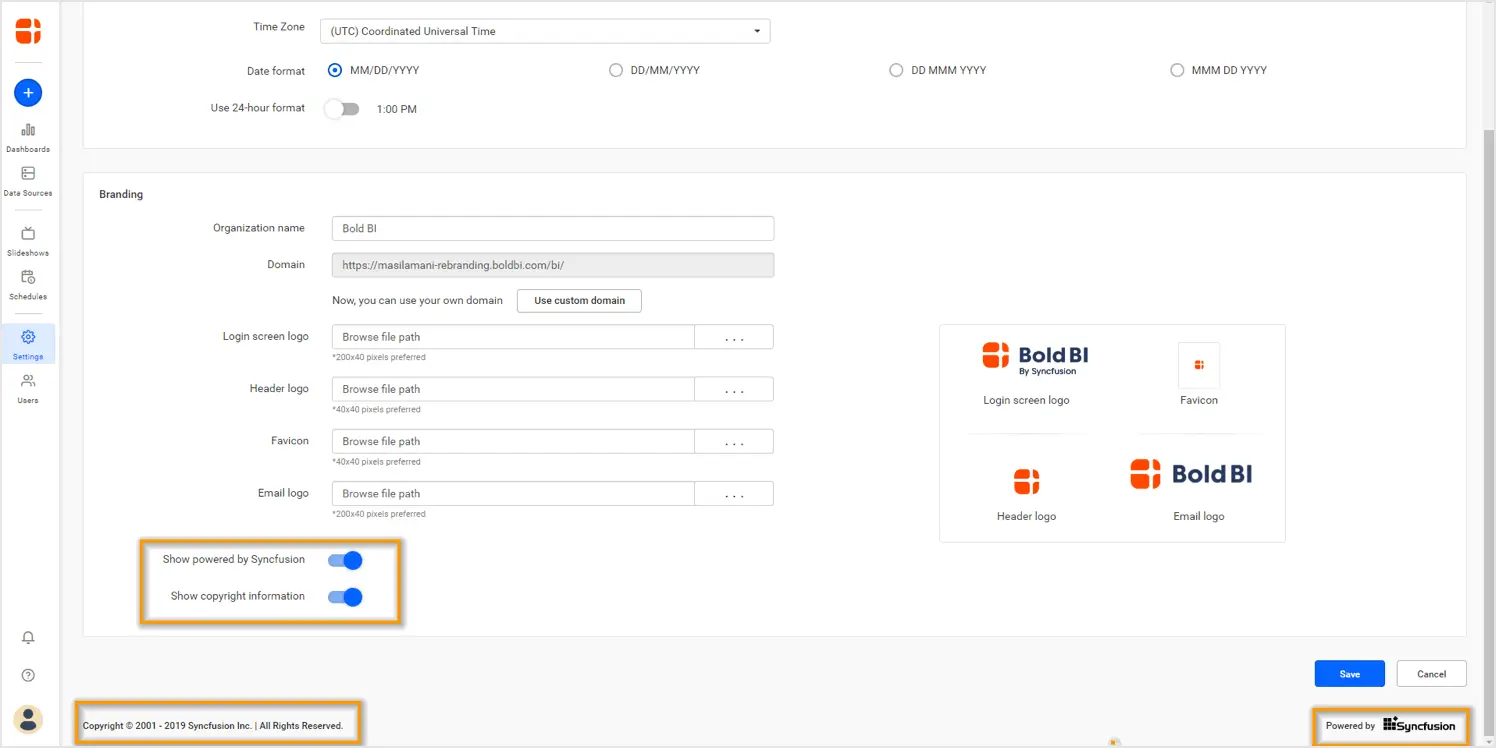Screen dimensions: 1496x748
Task: Go to Slideshows section
Action: tap(28, 241)
